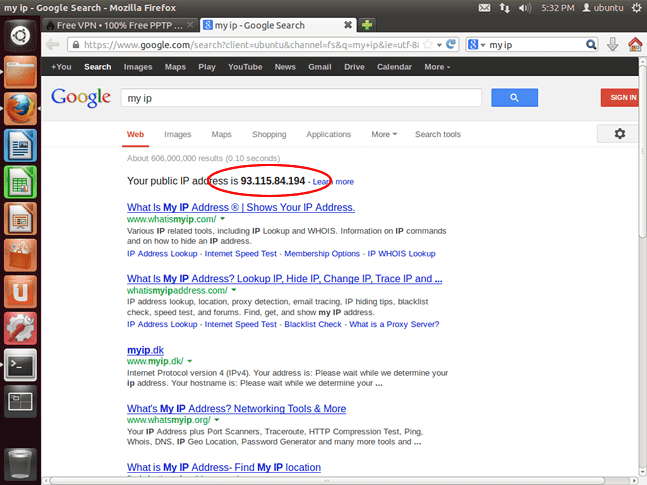Open System Settings wrench icon
Screen dimensions: 647x485
[x=20, y=329]
